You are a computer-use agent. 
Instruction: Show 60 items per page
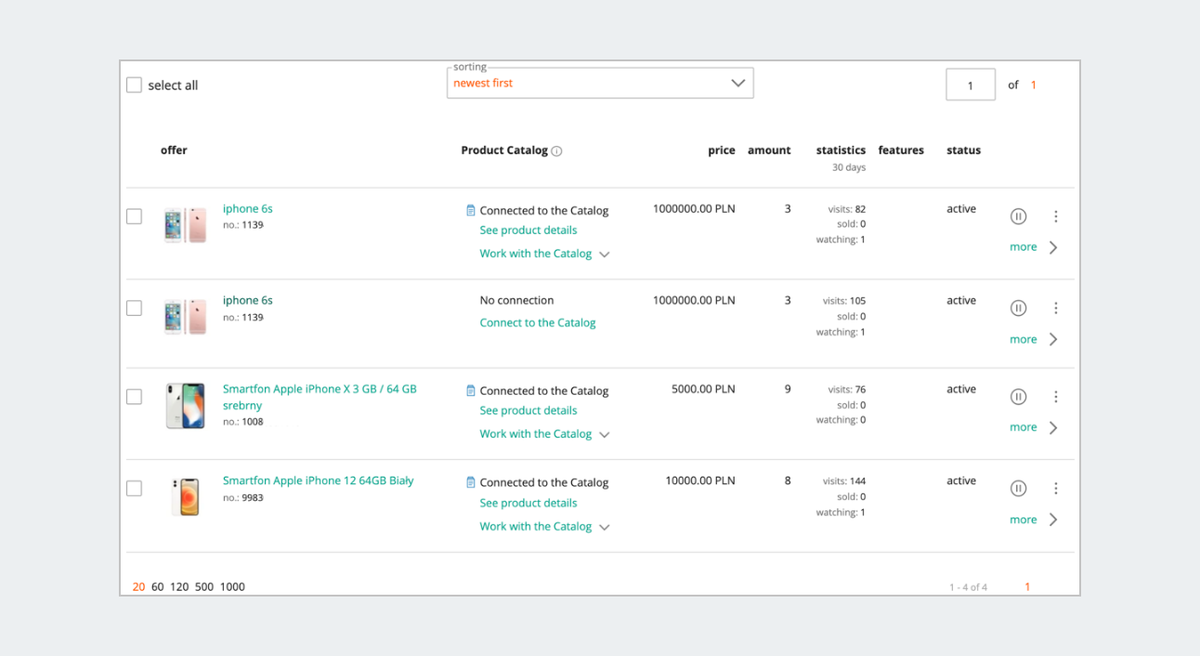click(158, 587)
